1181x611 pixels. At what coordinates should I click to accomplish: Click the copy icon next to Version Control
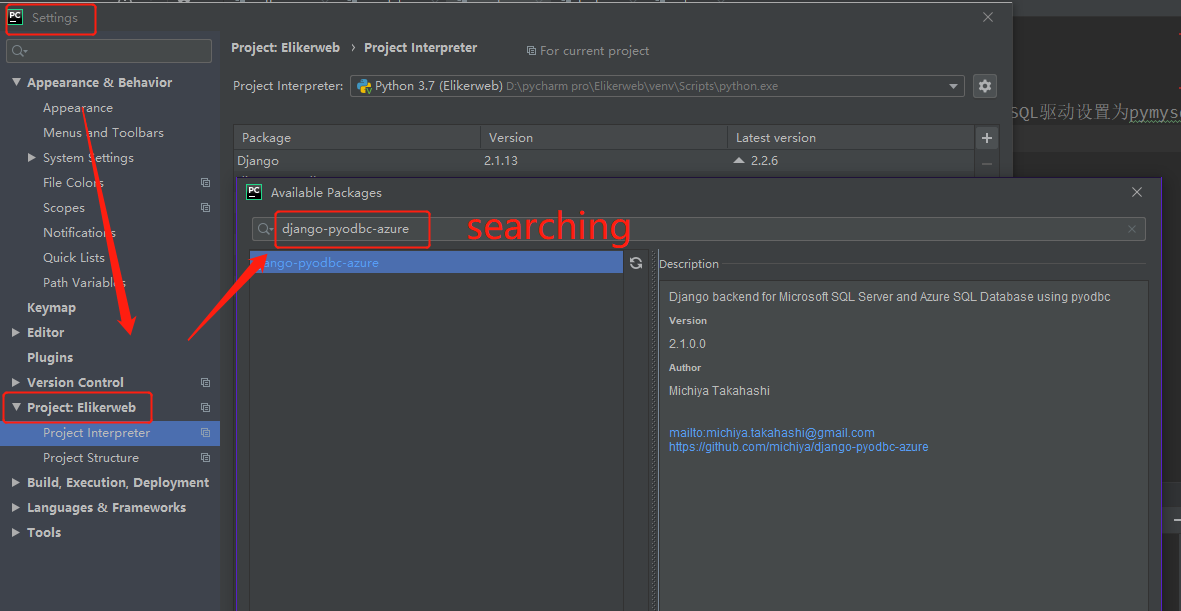[x=205, y=382]
